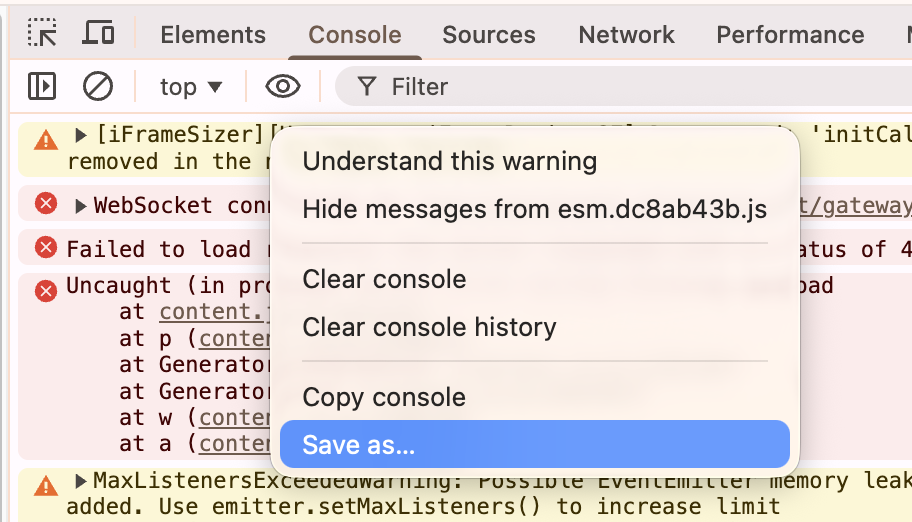Show the console sidebar panel icon
The height and width of the screenshot is (522, 912).
point(42,87)
